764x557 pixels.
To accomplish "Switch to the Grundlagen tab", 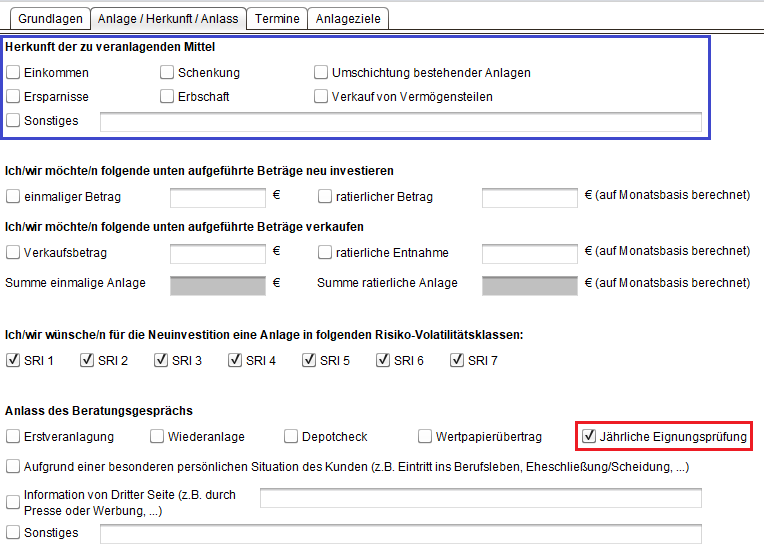I will pyautogui.click(x=50, y=19).
